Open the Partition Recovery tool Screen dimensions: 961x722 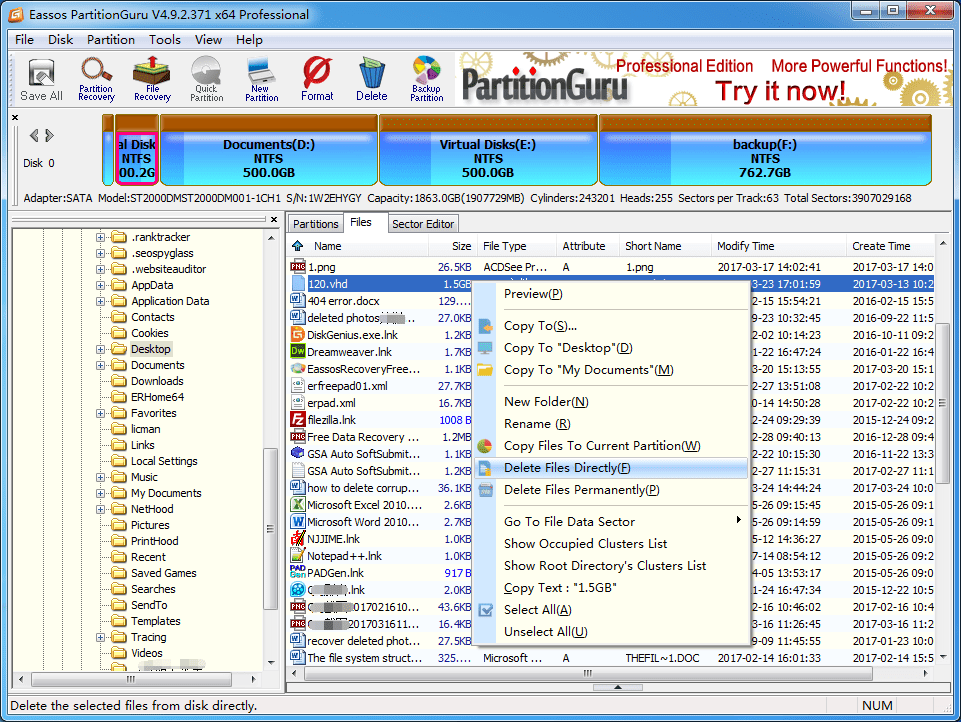pyautogui.click(x=96, y=78)
